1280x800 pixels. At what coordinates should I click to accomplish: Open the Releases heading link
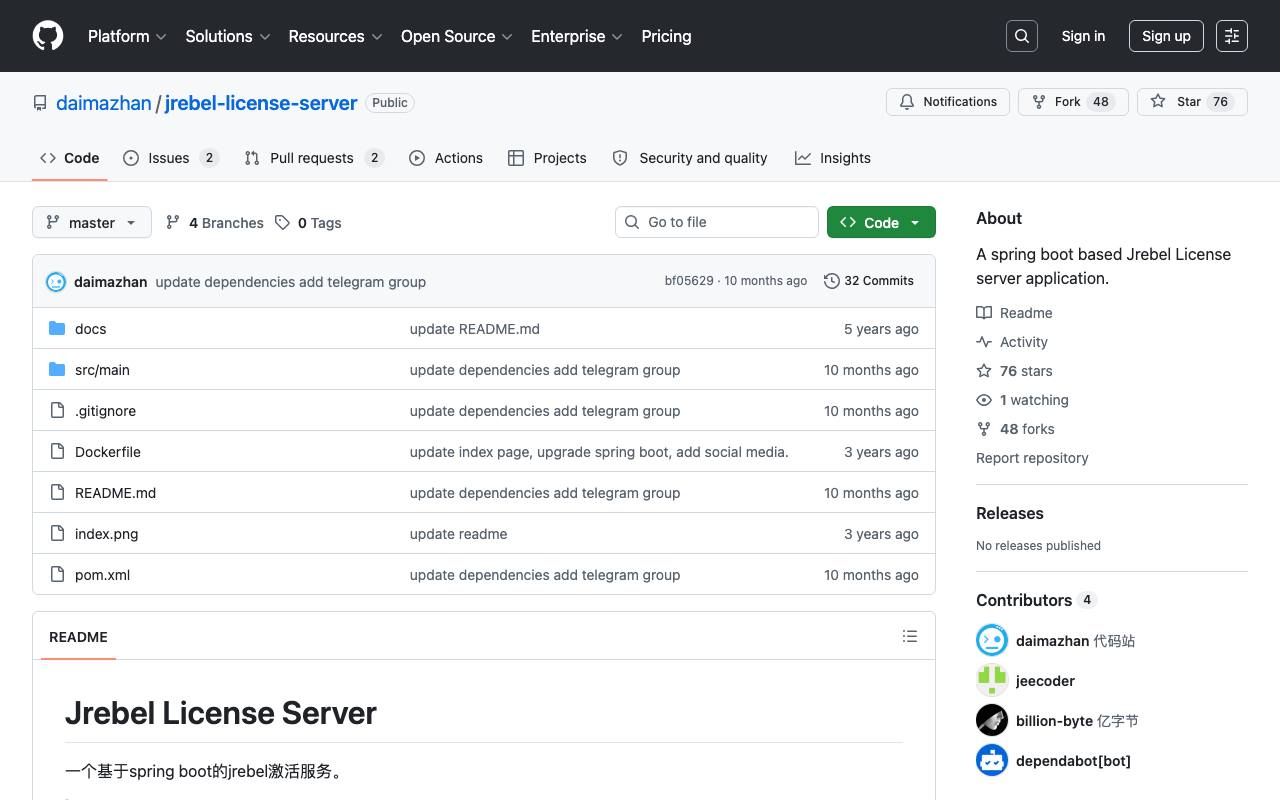(1010, 513)
